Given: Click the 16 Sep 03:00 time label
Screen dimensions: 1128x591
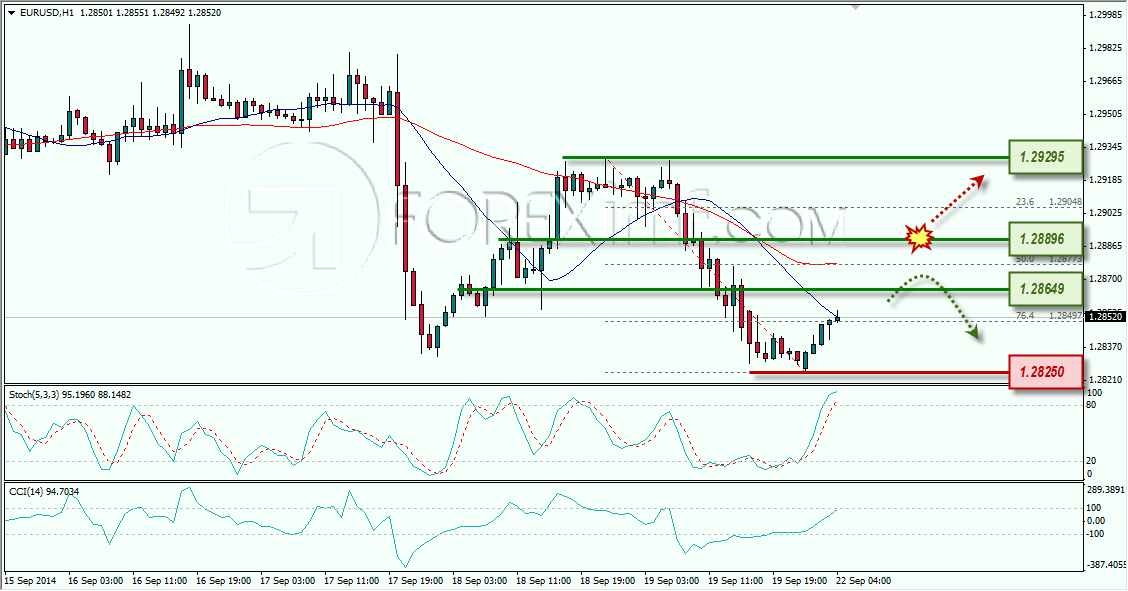Looking at the screenshot, I should [96, 580].
